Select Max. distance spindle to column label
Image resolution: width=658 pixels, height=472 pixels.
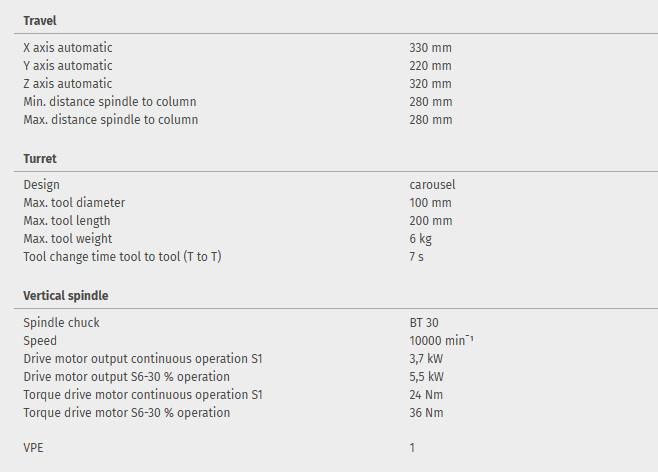111,120
